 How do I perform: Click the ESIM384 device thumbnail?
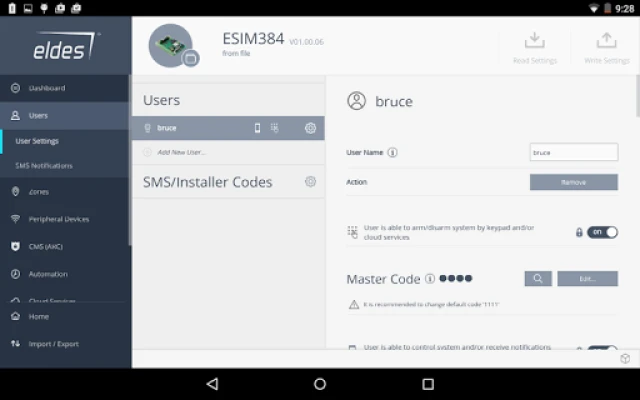[x=172, y=45]
